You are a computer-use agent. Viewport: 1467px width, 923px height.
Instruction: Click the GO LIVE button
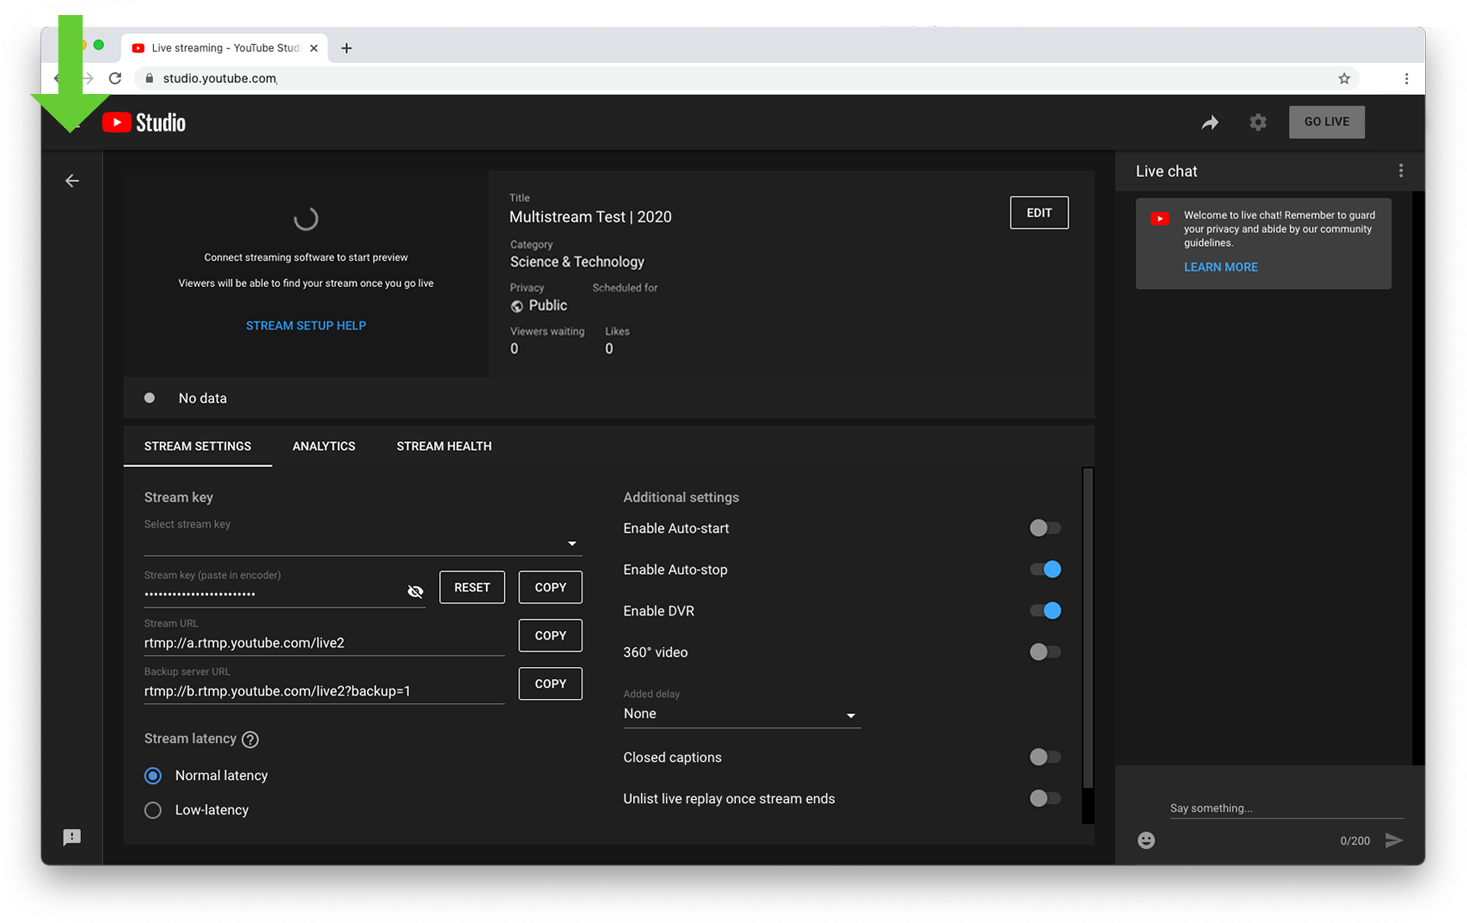pyautogui.click(x=1327, y=122)
